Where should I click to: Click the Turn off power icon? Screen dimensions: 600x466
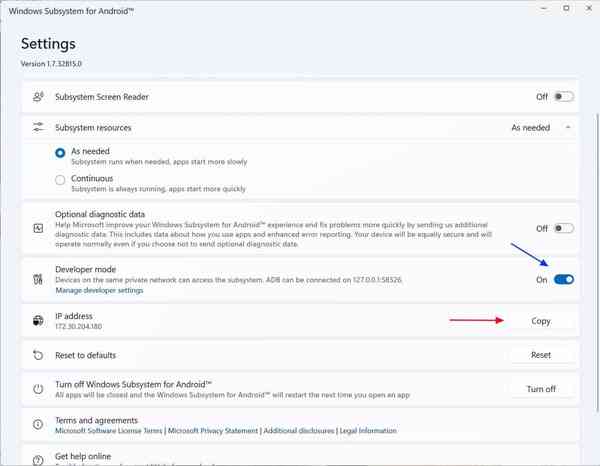[x=38, y=389]
